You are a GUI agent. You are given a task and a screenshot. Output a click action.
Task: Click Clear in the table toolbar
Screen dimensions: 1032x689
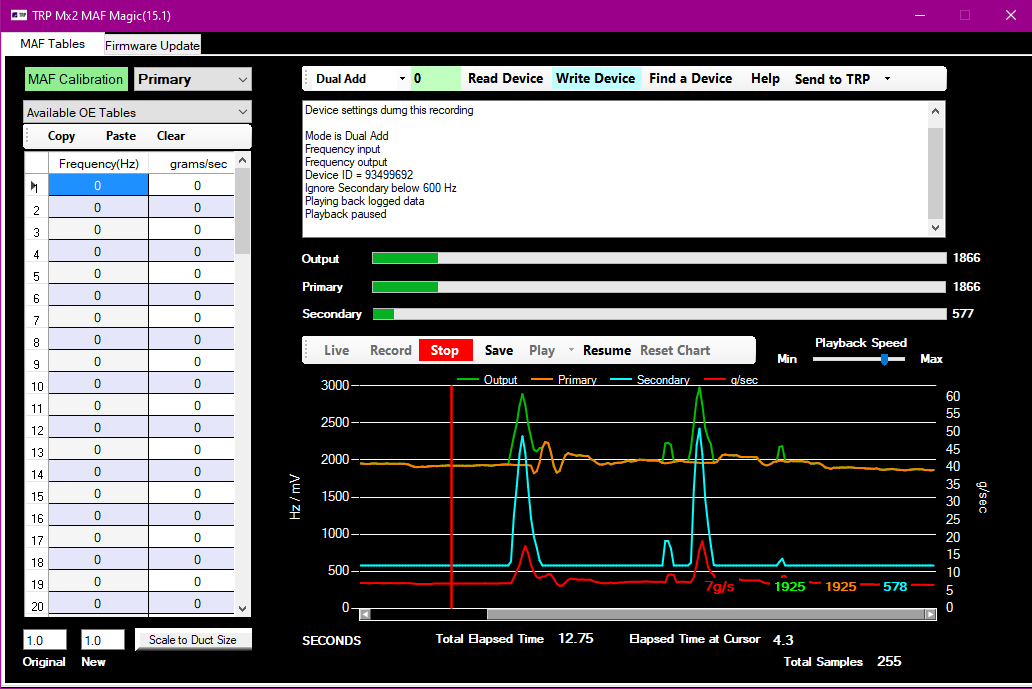(x=171, y=136)
